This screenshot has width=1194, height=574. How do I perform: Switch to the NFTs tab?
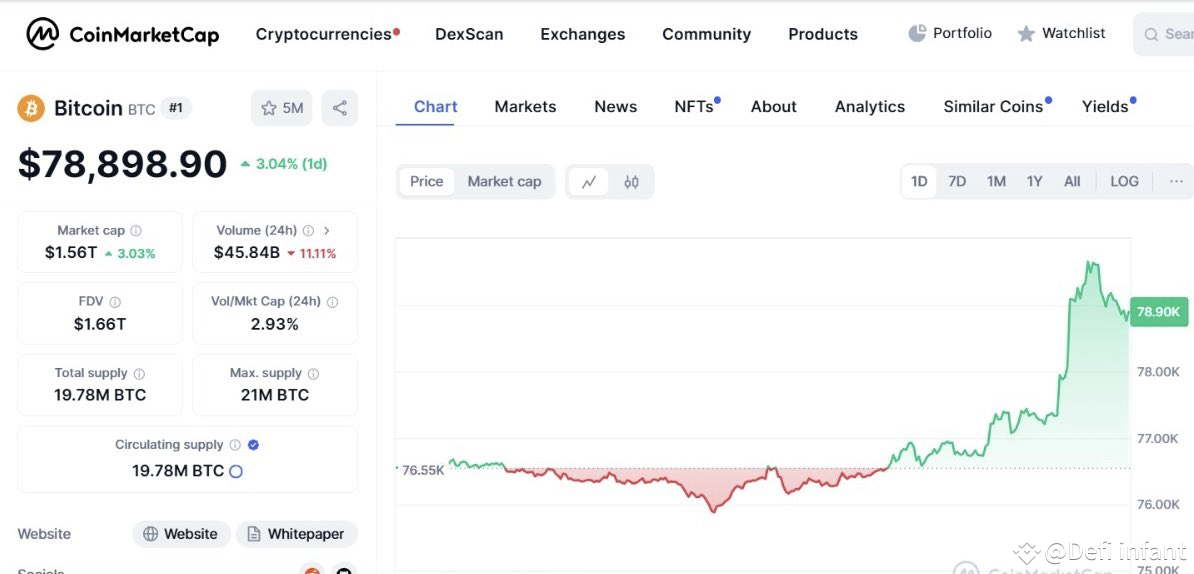696,107
